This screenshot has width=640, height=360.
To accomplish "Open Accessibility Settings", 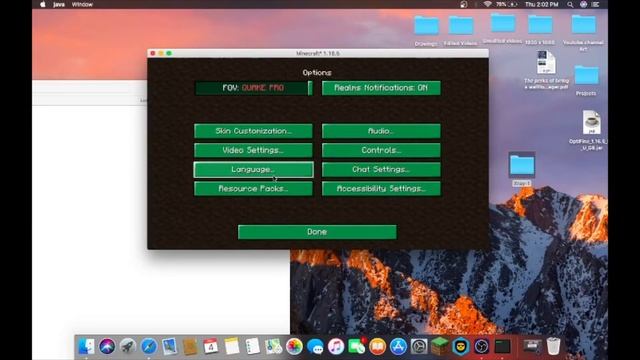I will point(381,189).
